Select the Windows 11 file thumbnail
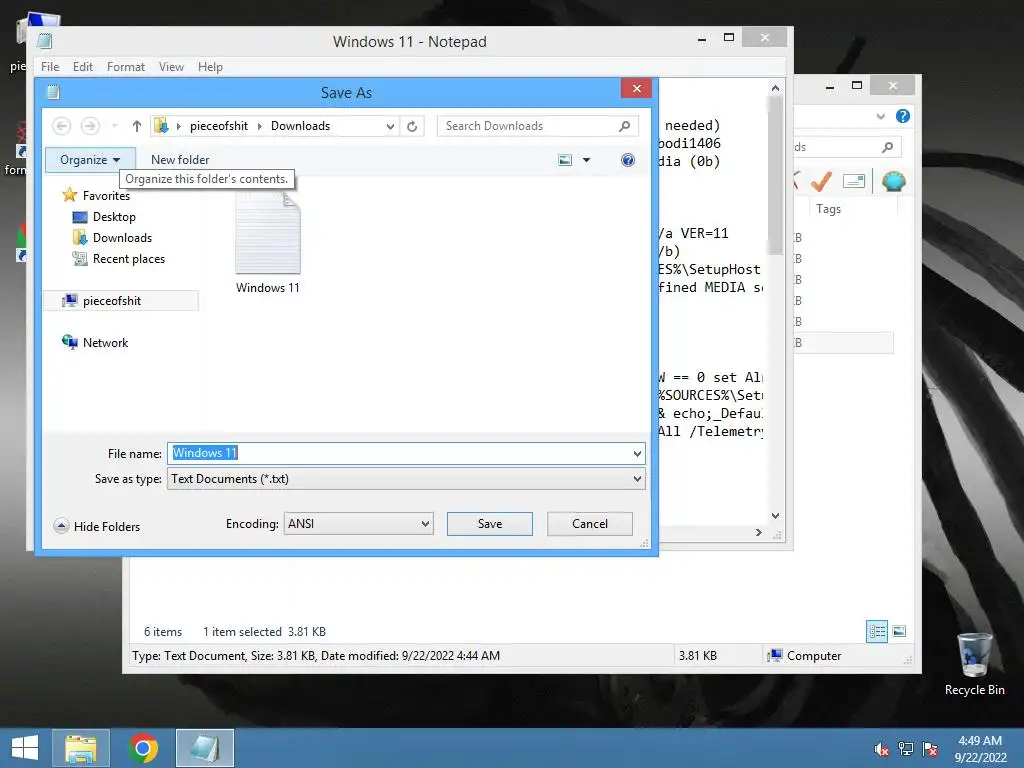This screenshot has width=1024, height=768. point(268,234)
